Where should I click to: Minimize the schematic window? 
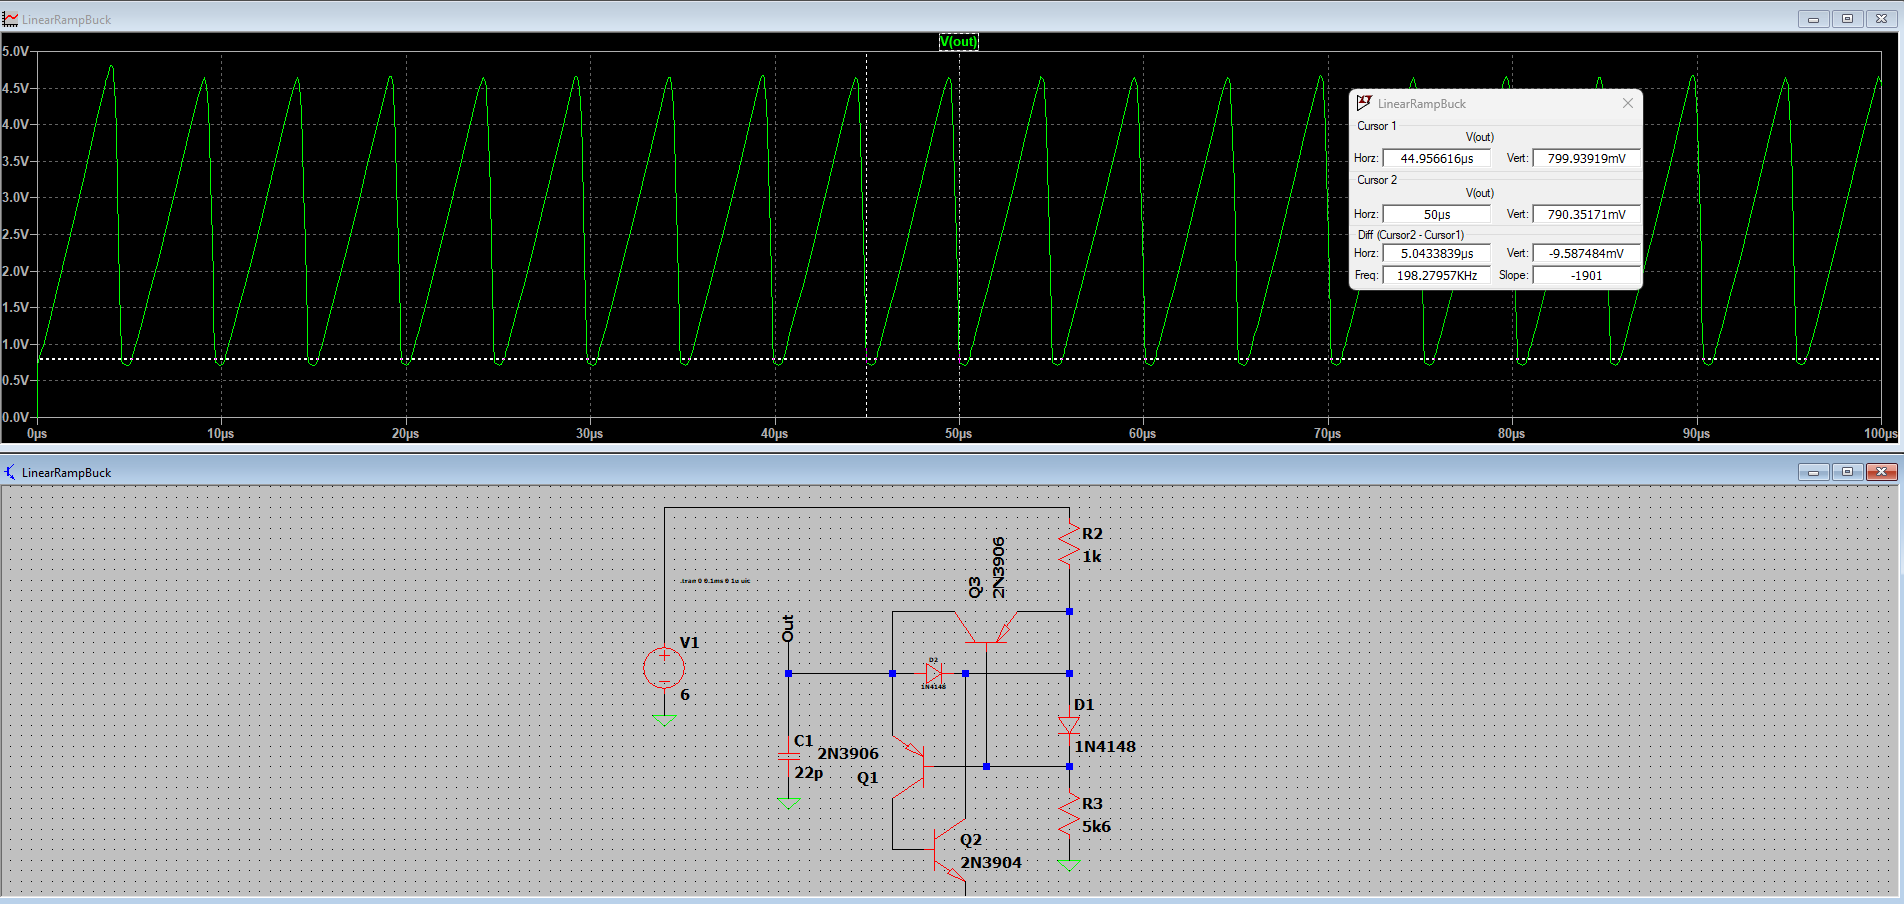click(x=1812, y=472)
